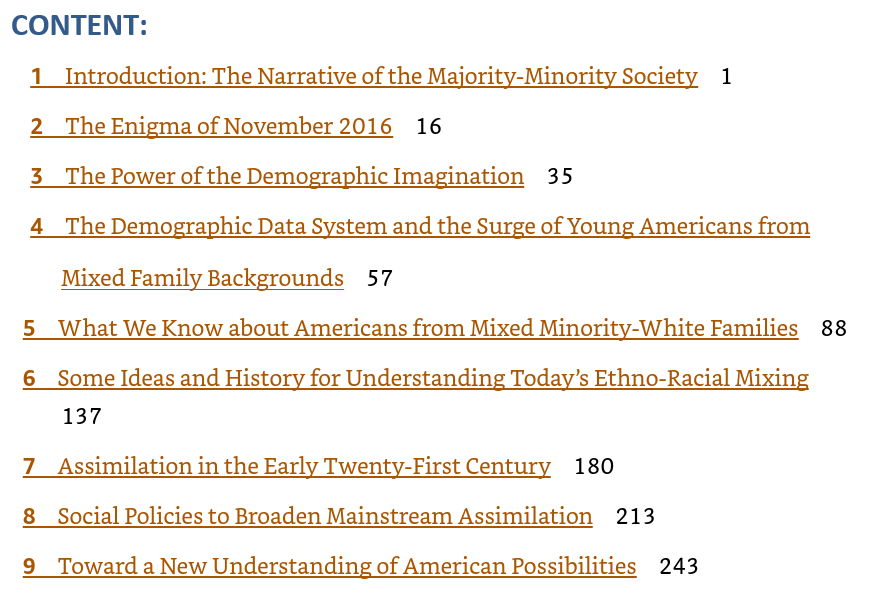Click page number 1 after the Introduction
Image resolution: width=874 pixels, height=612 pixels.
coord(726,77)
